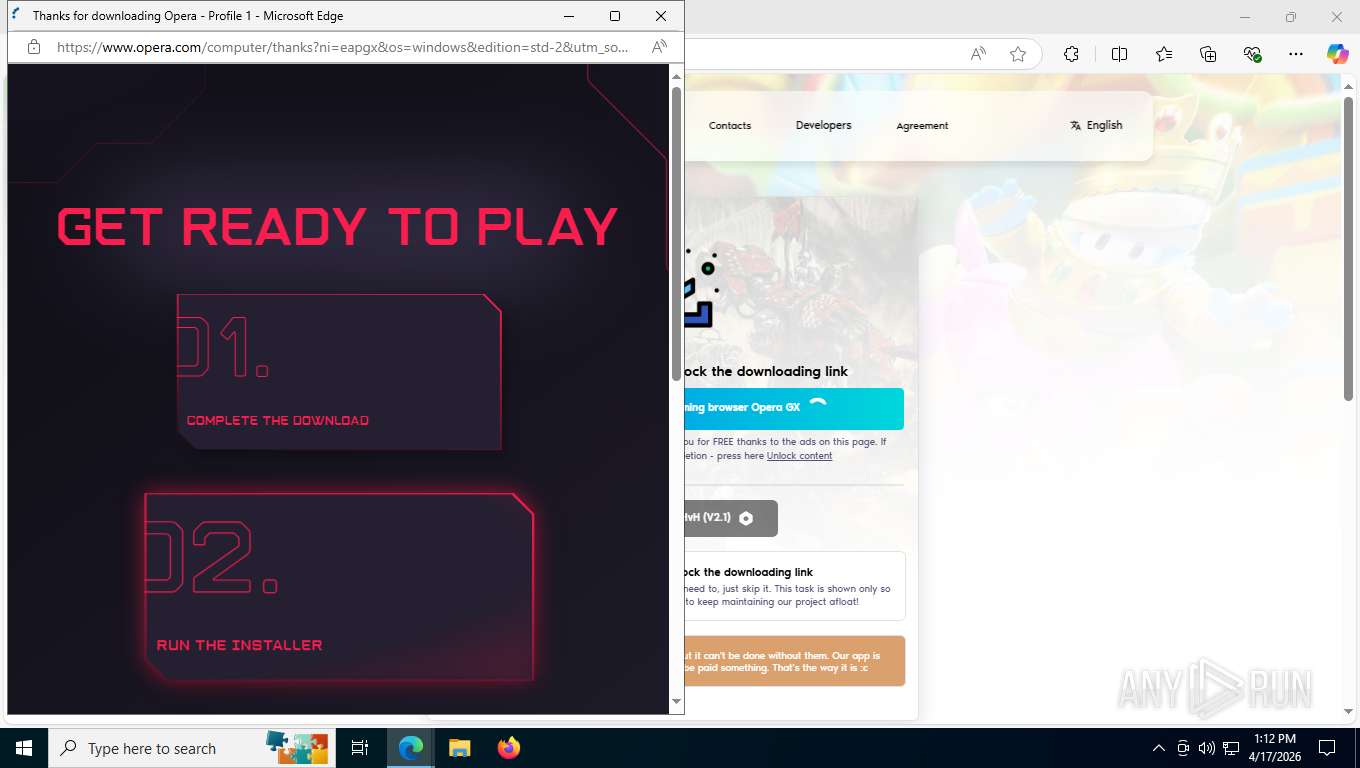1360x768 pixels.
Task: Restore down the main Edge window
Action: point(1291,17)
